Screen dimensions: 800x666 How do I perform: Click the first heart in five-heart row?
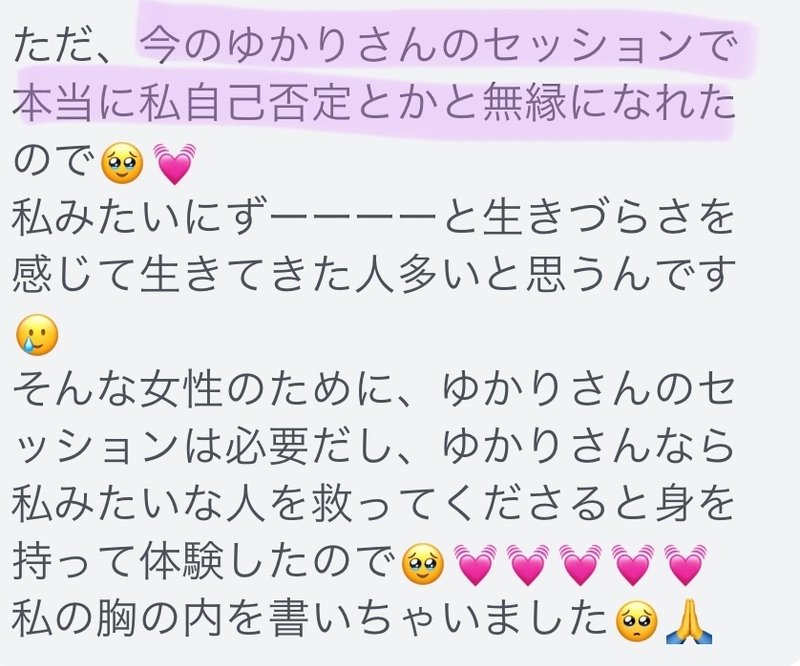476,564
